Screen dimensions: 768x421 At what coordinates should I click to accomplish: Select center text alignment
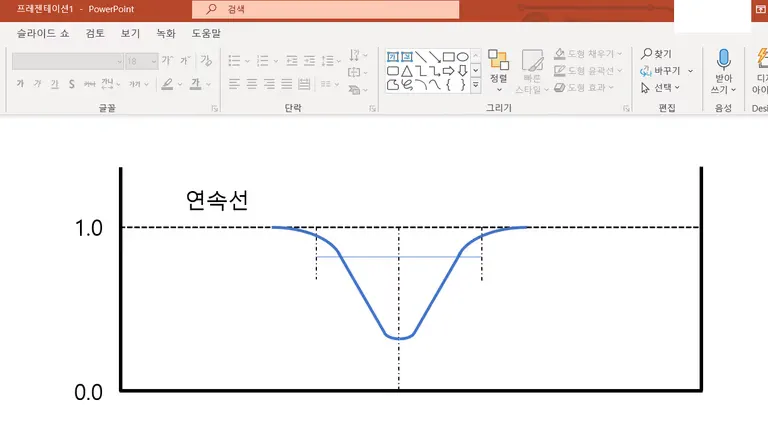click(x=252, y=84)
